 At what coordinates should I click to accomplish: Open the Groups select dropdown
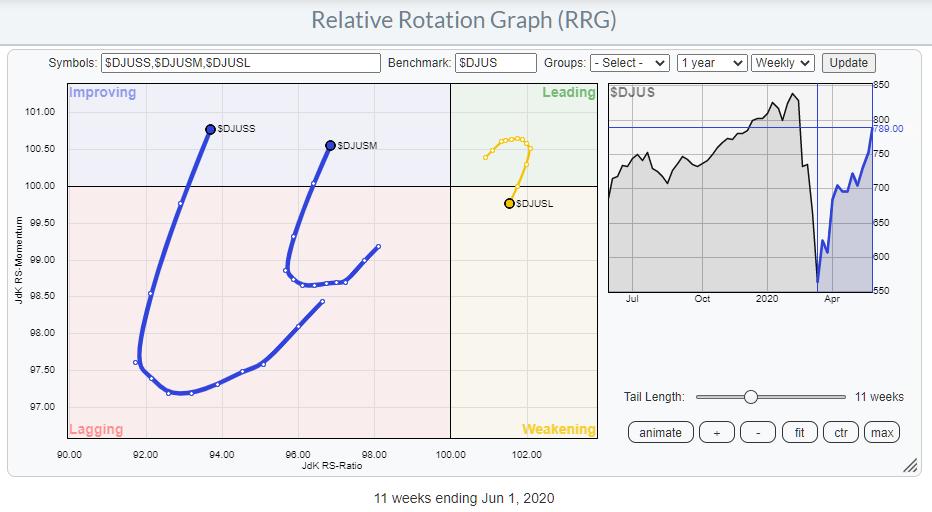click(x=630, y=63)
